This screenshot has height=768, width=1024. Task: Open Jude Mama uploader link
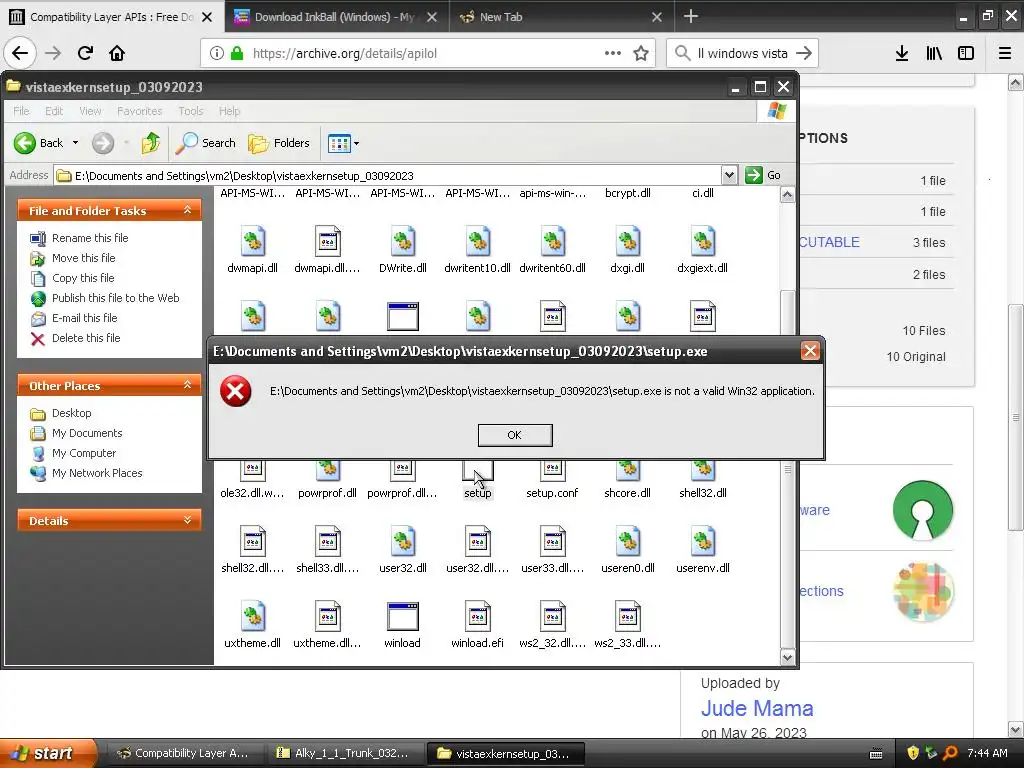(x=757, y=708)
